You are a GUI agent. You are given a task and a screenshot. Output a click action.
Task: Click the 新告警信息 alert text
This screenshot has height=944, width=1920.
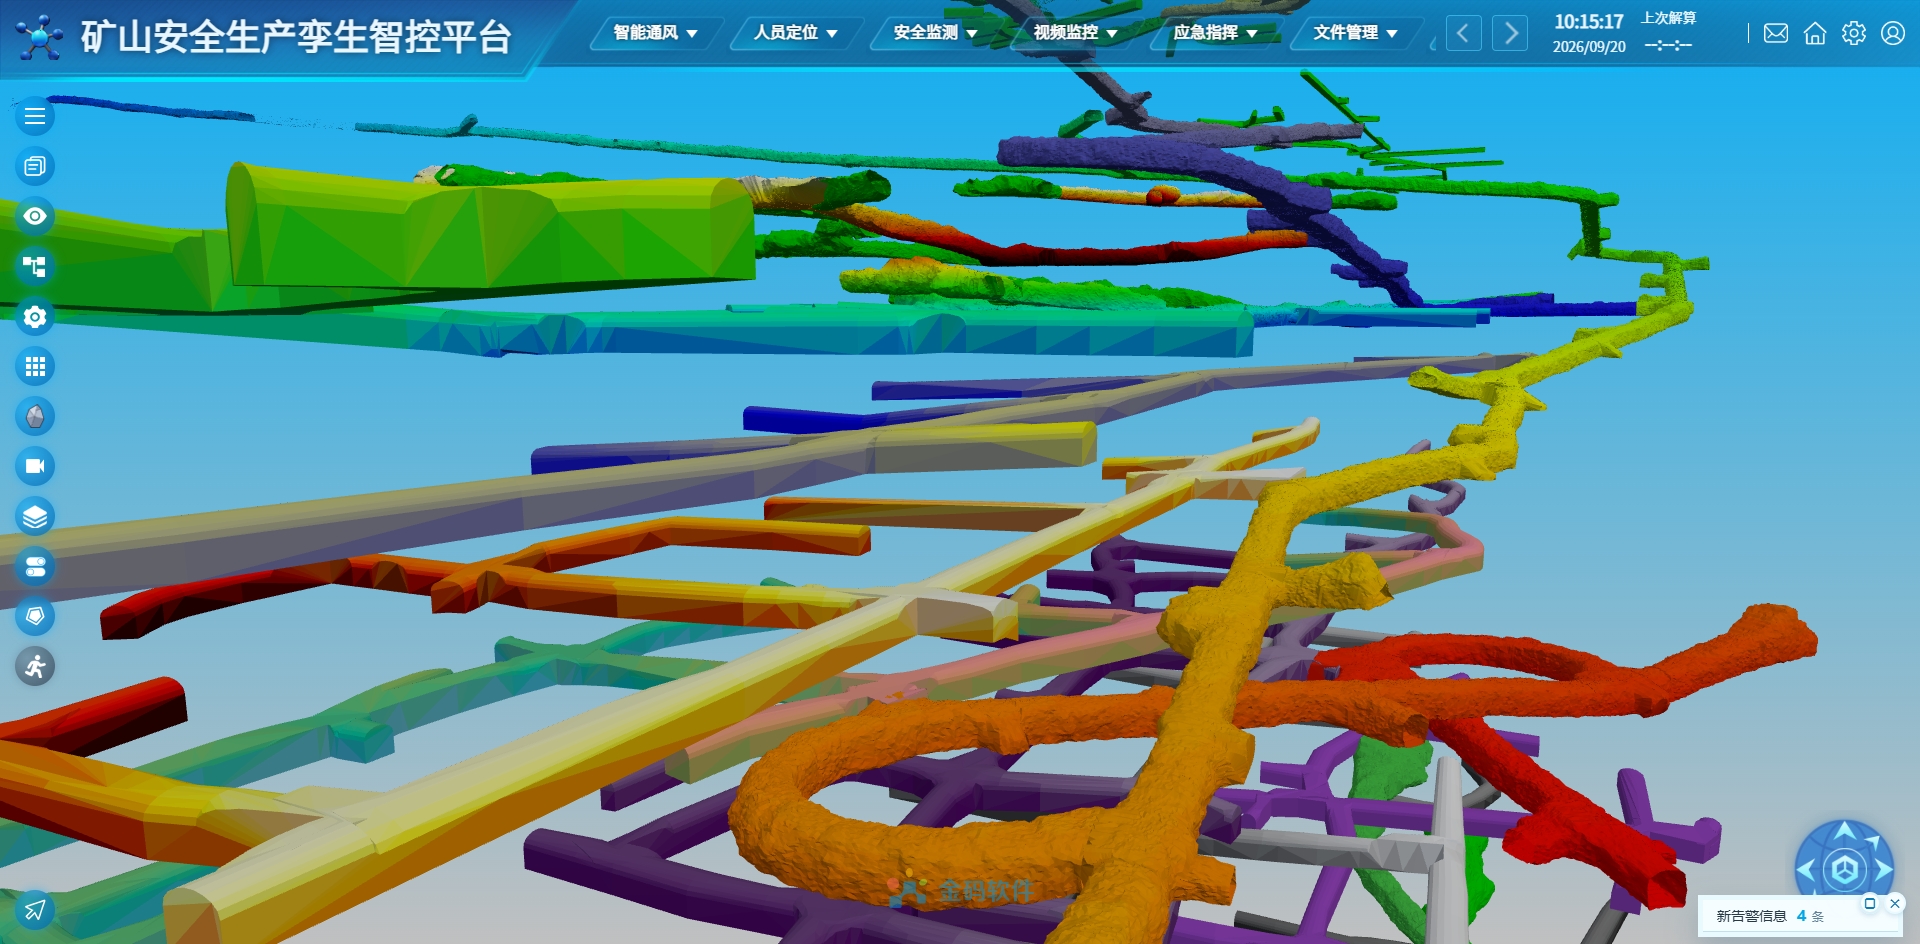[1751, 916]
